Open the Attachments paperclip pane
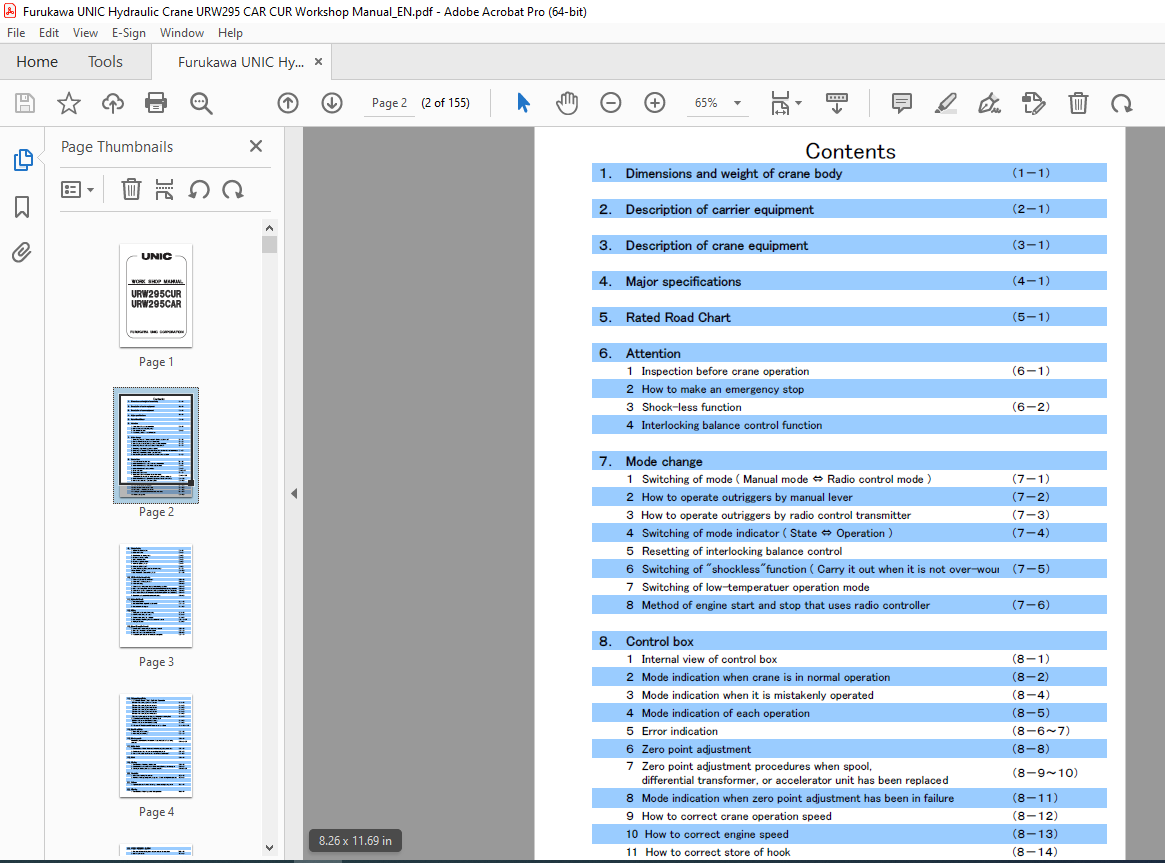Viewport: 1165px width, 863px height. click(x=22, y=253)
